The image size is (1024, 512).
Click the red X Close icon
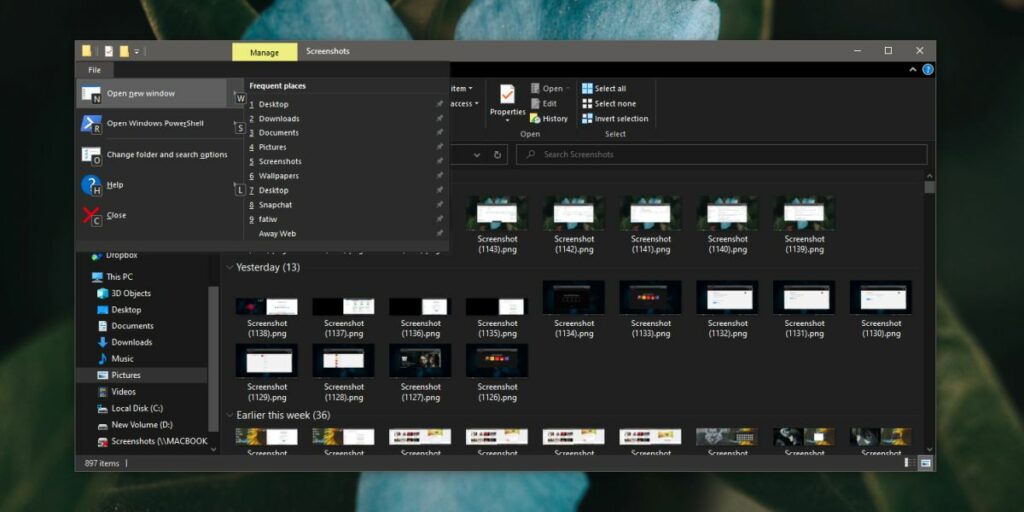(91, 215)
